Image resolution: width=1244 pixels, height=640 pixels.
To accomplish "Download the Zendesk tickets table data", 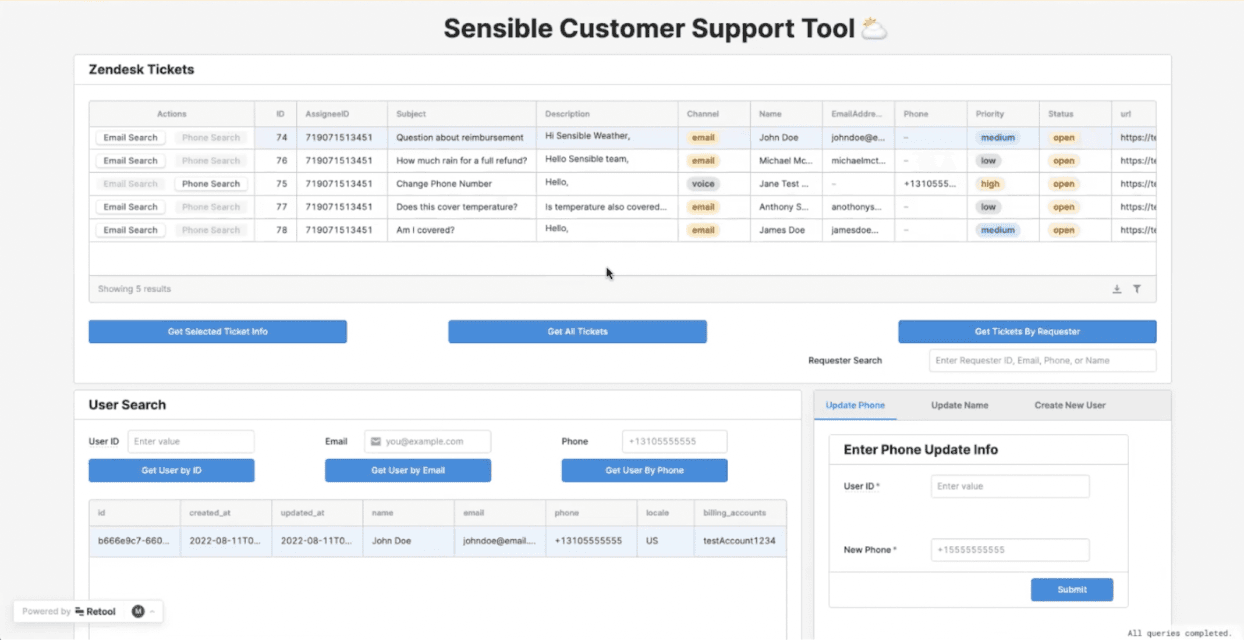I will coord(1117,288).
